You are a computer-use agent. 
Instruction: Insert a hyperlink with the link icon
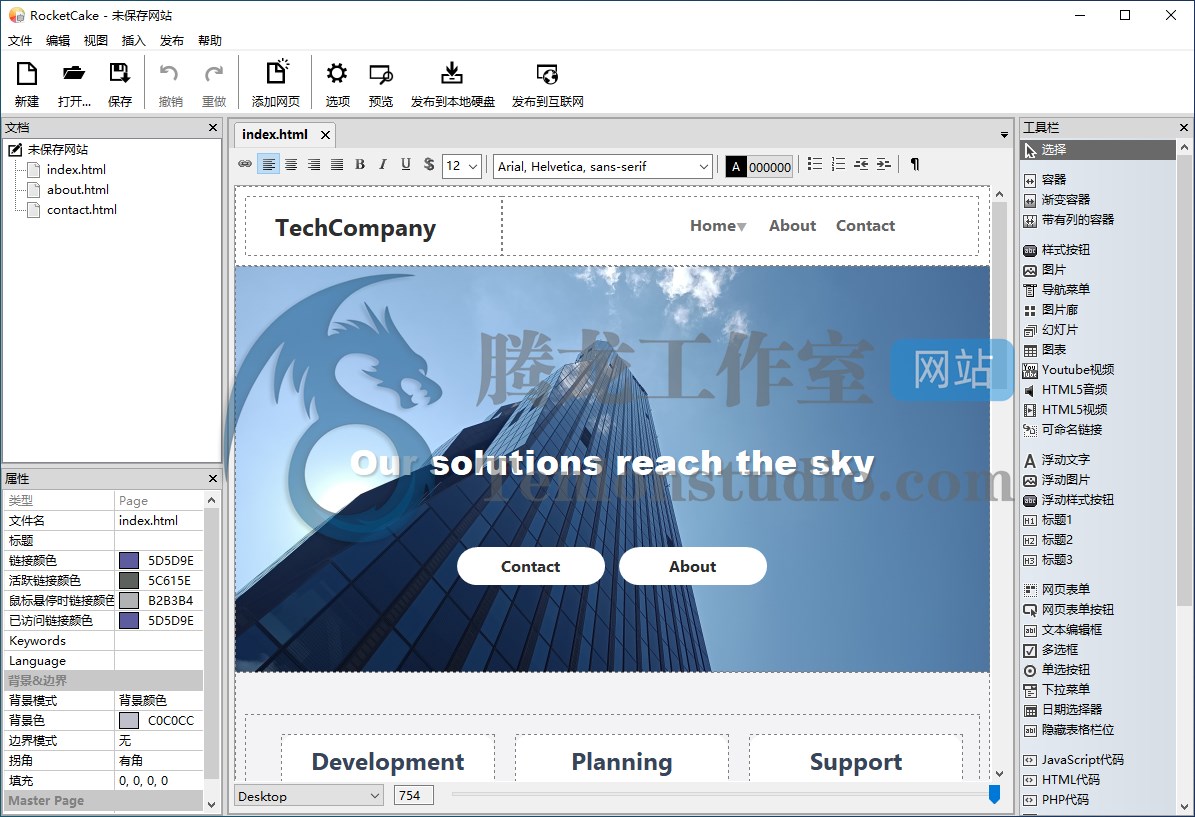pyautogui.click(x=245, y=165)
